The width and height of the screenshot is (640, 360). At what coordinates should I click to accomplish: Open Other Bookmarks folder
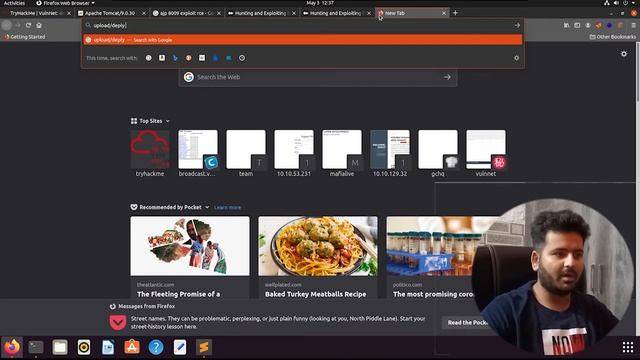tap(613, 37)
